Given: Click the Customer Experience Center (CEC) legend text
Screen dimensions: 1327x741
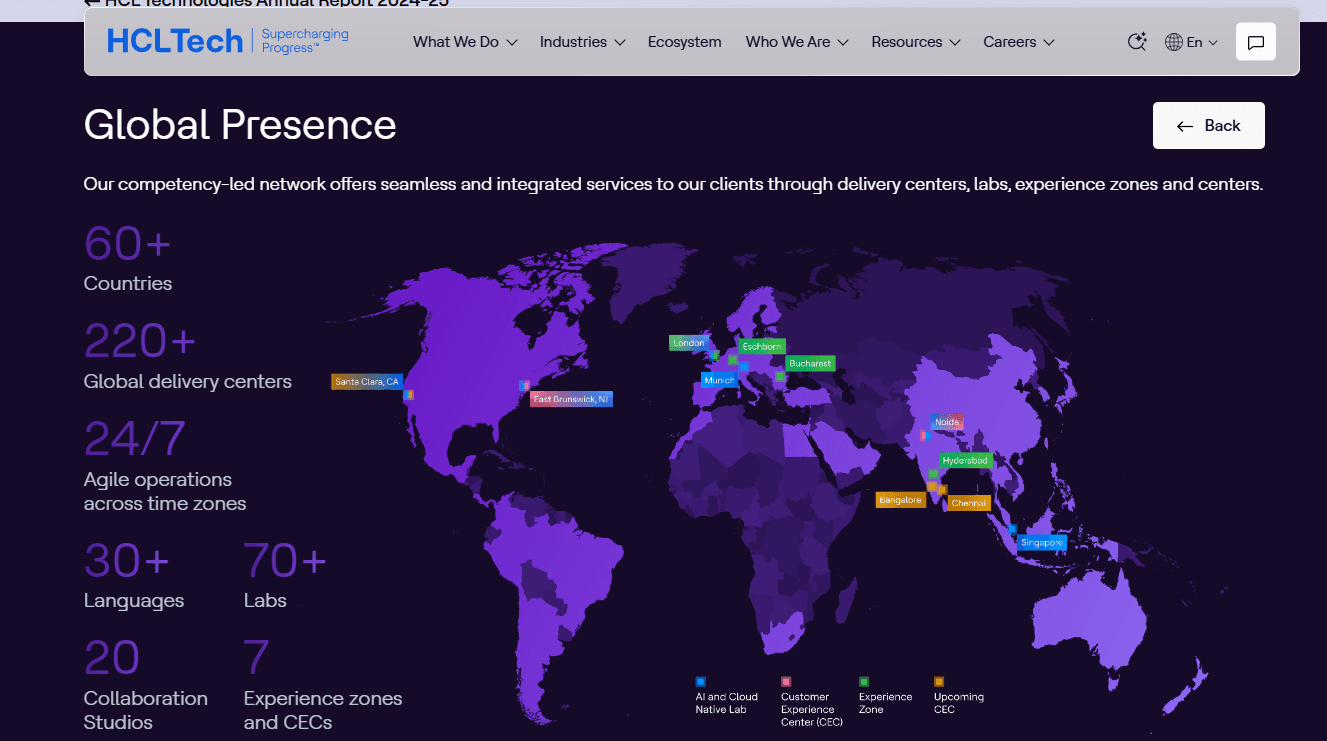Looking at the screenshot, I should point(812,709).
